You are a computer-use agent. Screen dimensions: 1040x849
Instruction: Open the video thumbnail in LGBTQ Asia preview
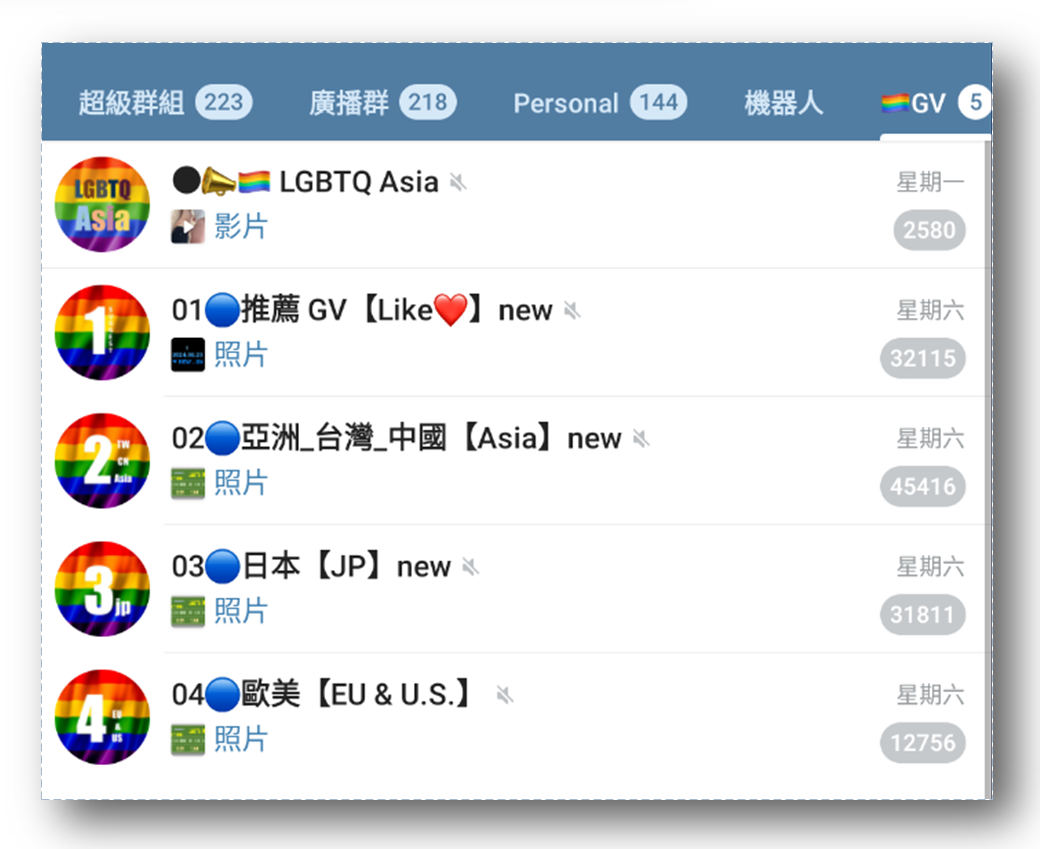[x=188, y=226]
